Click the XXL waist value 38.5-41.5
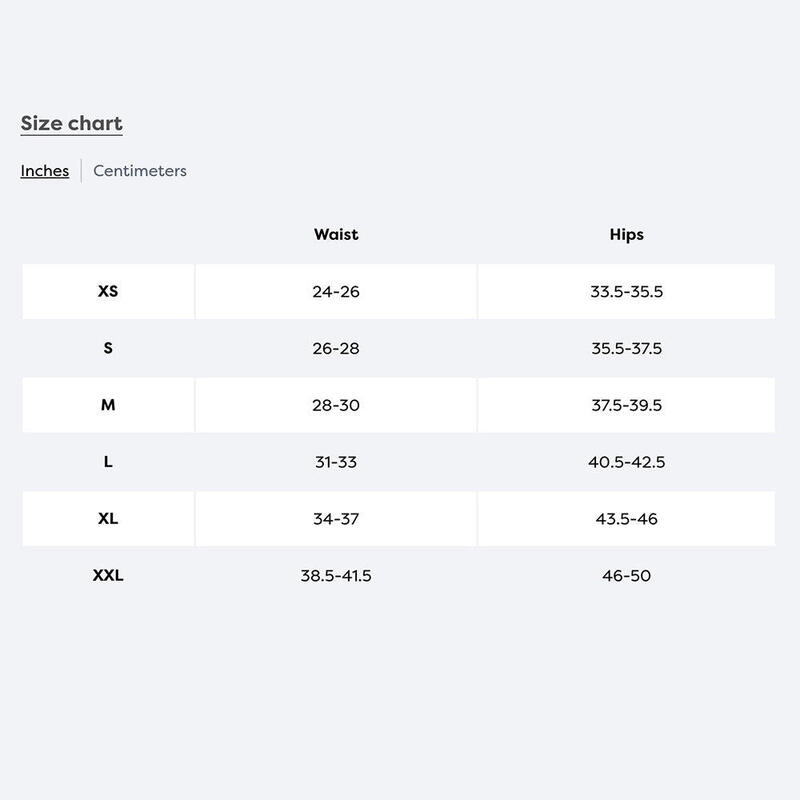This screenshot has height=800, width=800. 336,576
